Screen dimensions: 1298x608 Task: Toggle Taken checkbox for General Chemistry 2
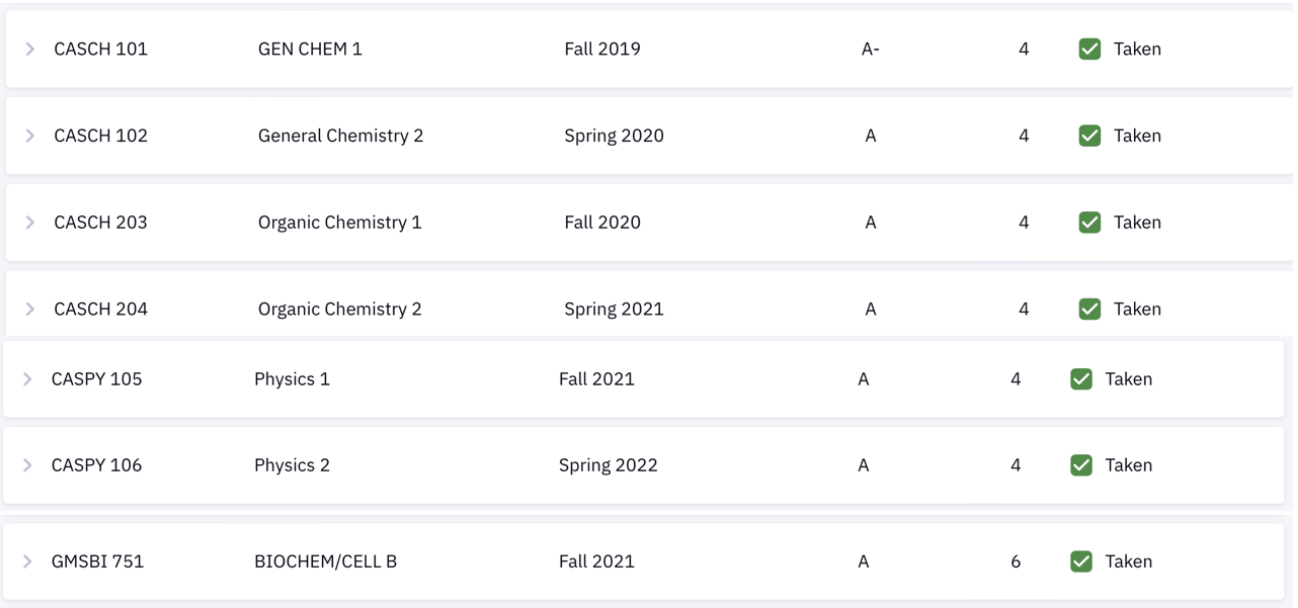click(x=1090, y=136)
